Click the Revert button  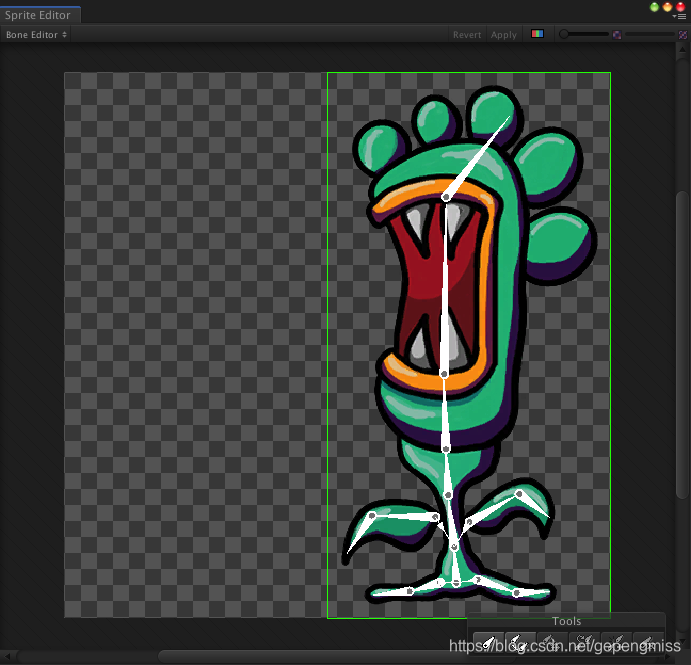click(467, 35)
